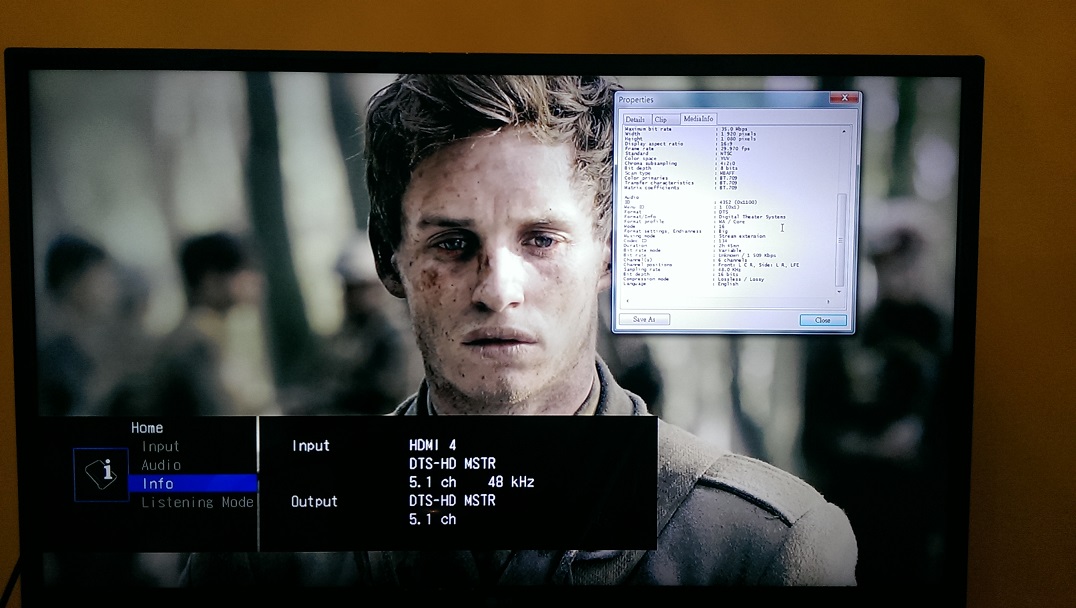This screenshot has height=608, width=1076.
Task: Click the Save As button
Action: (644, 319)
